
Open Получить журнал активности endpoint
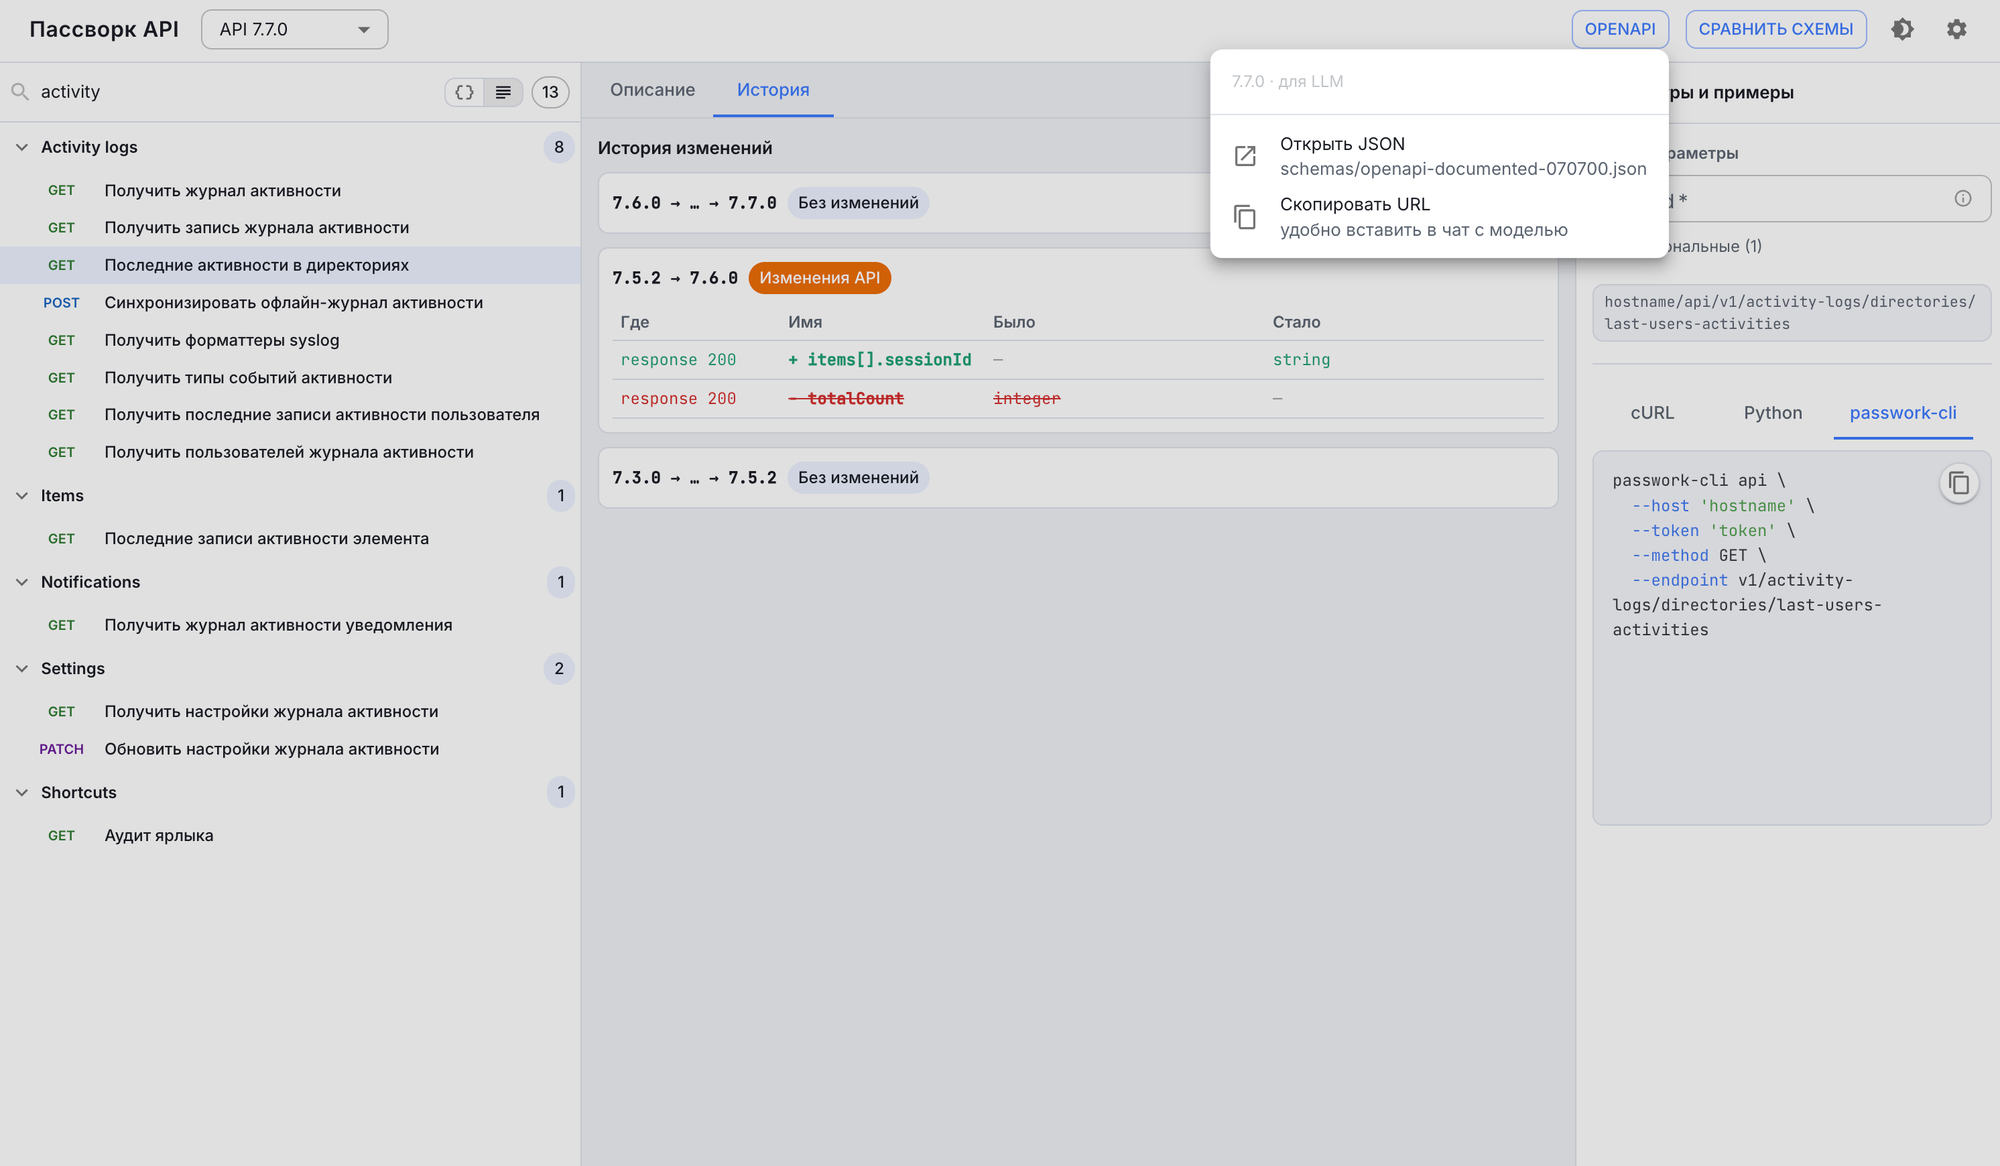tap(290, 191)
